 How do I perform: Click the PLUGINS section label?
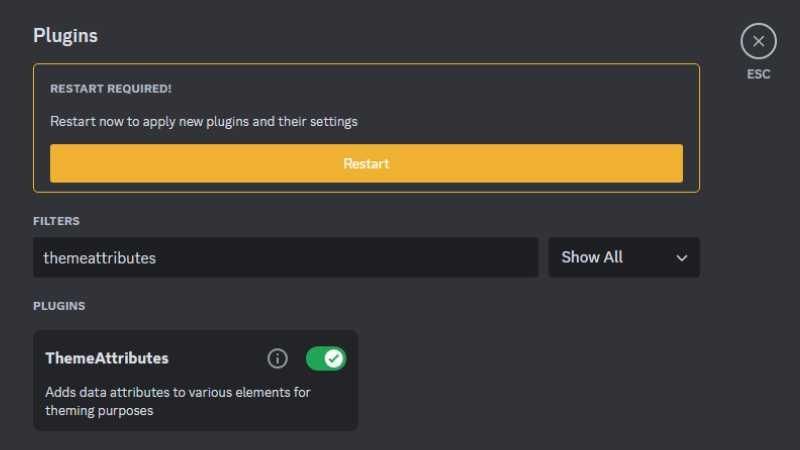tap(59, 305)
